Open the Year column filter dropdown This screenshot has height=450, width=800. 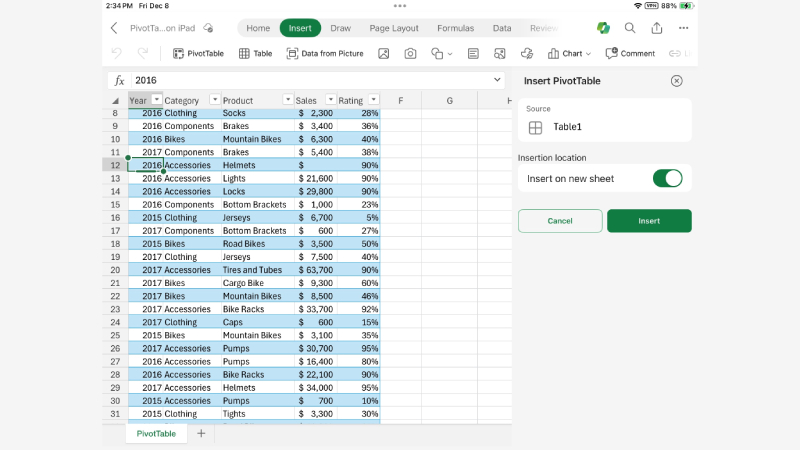(x=157, y=99)
